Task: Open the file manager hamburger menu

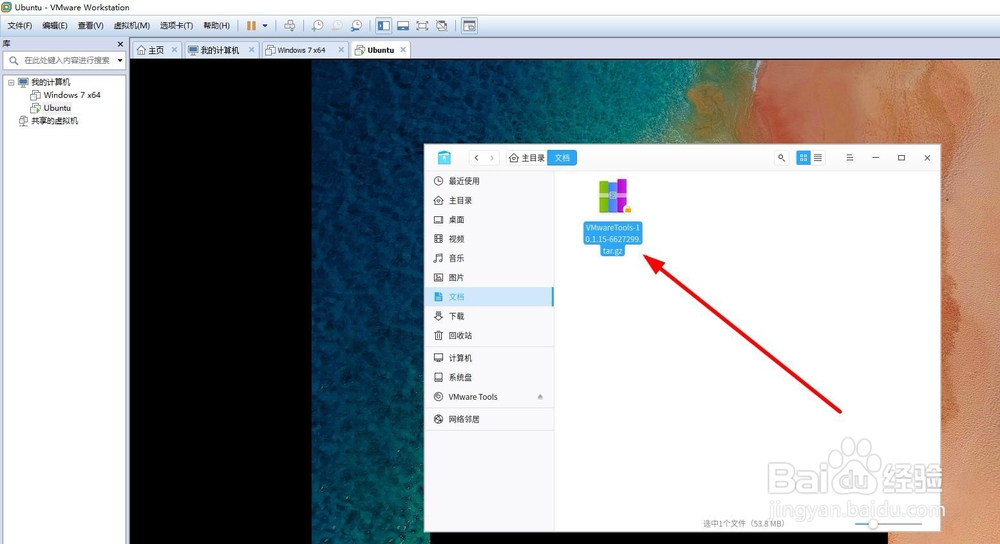Action: [x=849, y=158]
